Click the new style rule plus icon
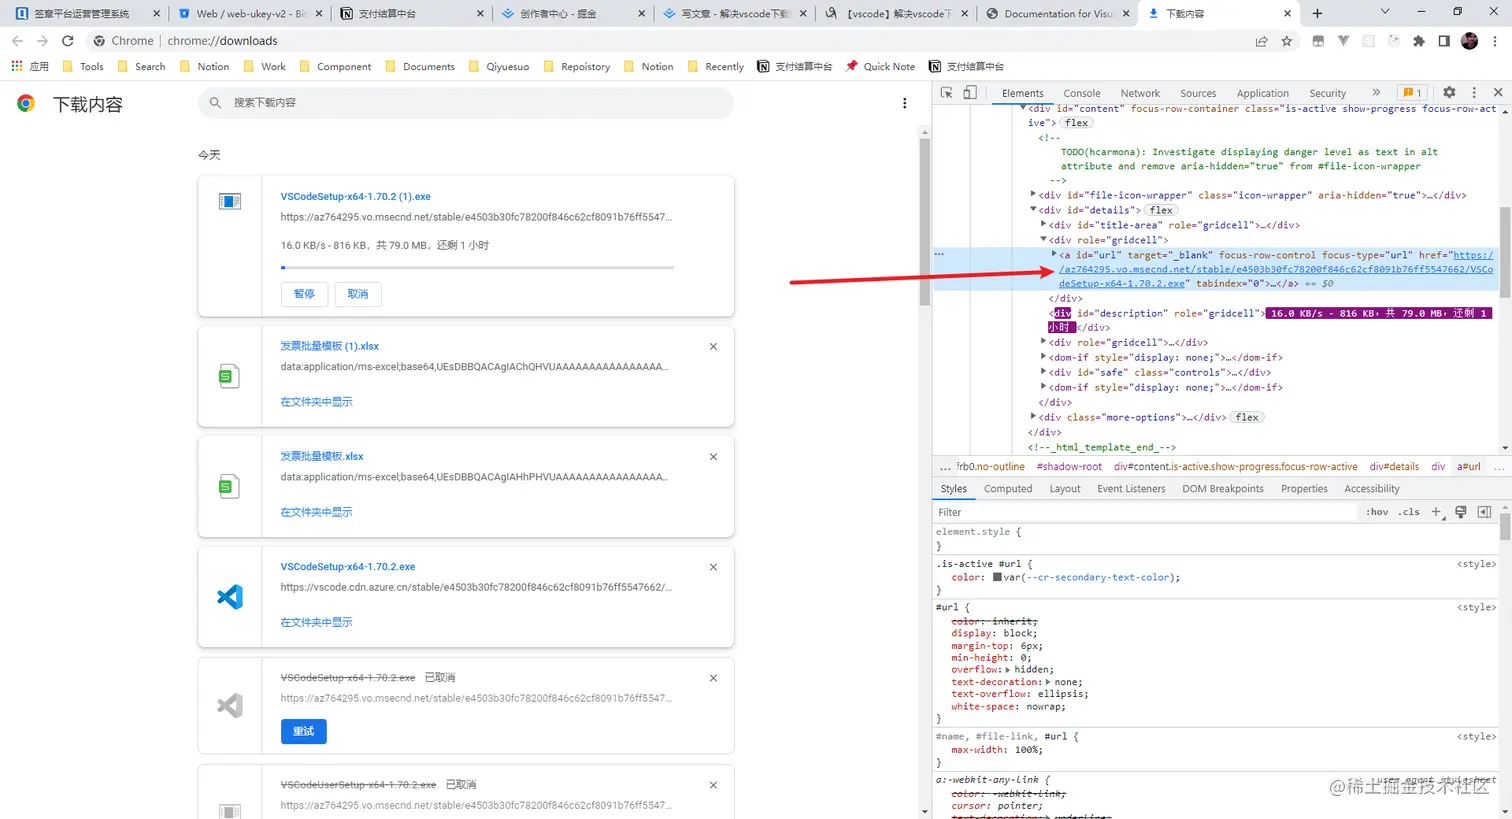 [x=1436, y=512]
